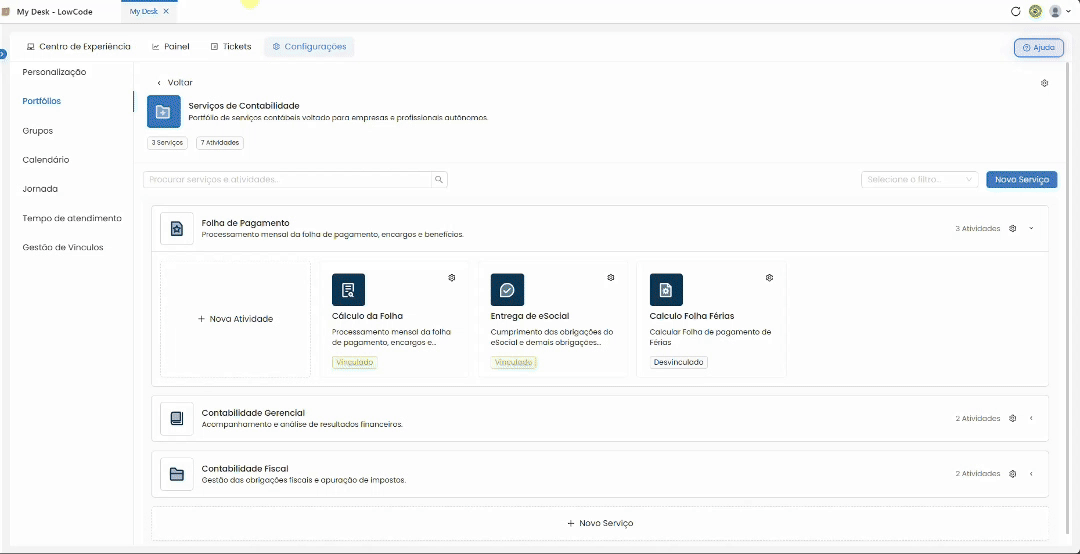Viewport: 1080px width, 554px height.
Task: Open the Selecione o filtro dropdown
Action: click(x=920, y=180)
